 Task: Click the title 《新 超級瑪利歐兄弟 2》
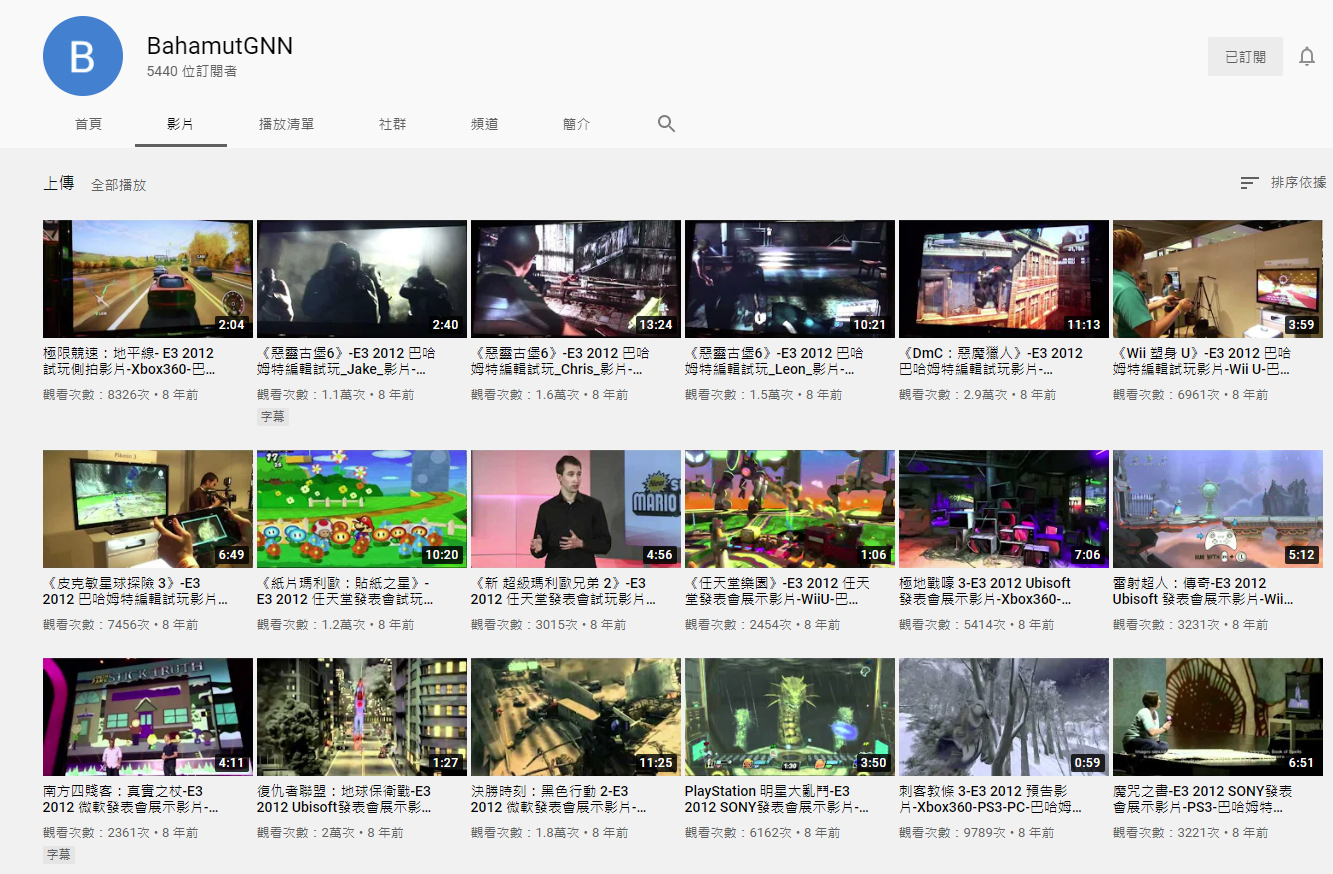click(x=564, y=591)
